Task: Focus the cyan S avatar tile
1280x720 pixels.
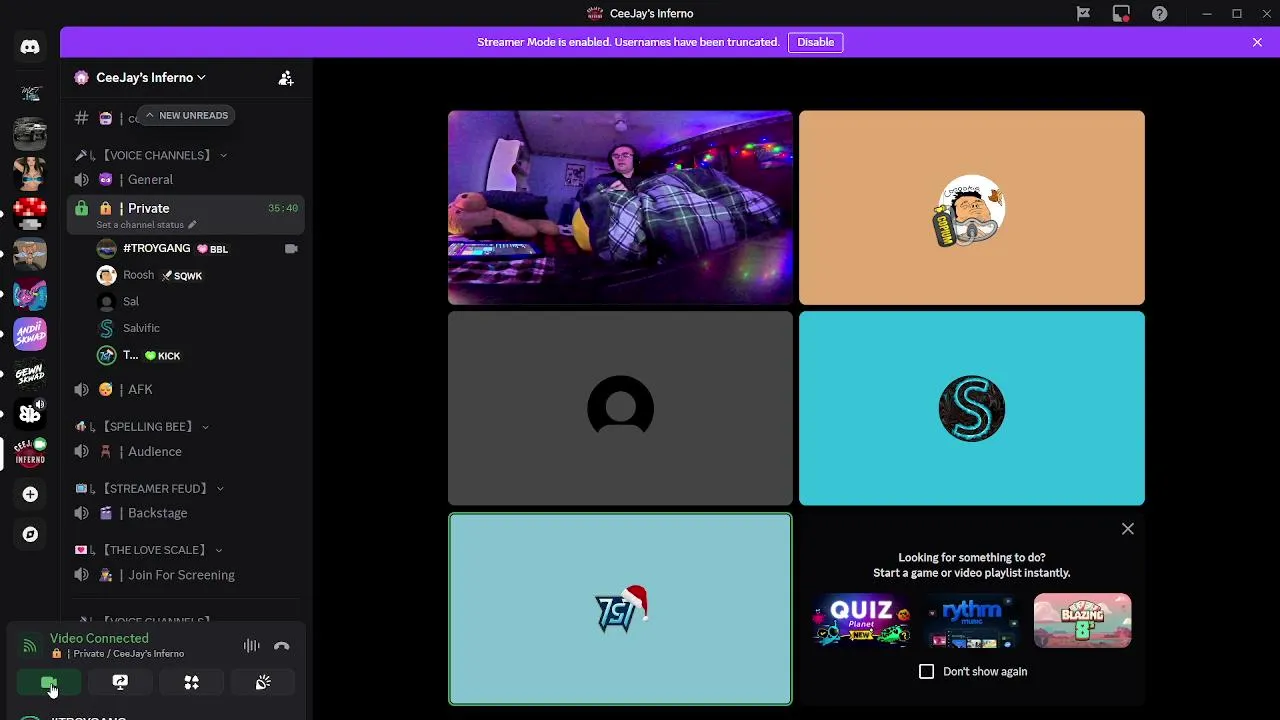Action: (x=972, y=408)
